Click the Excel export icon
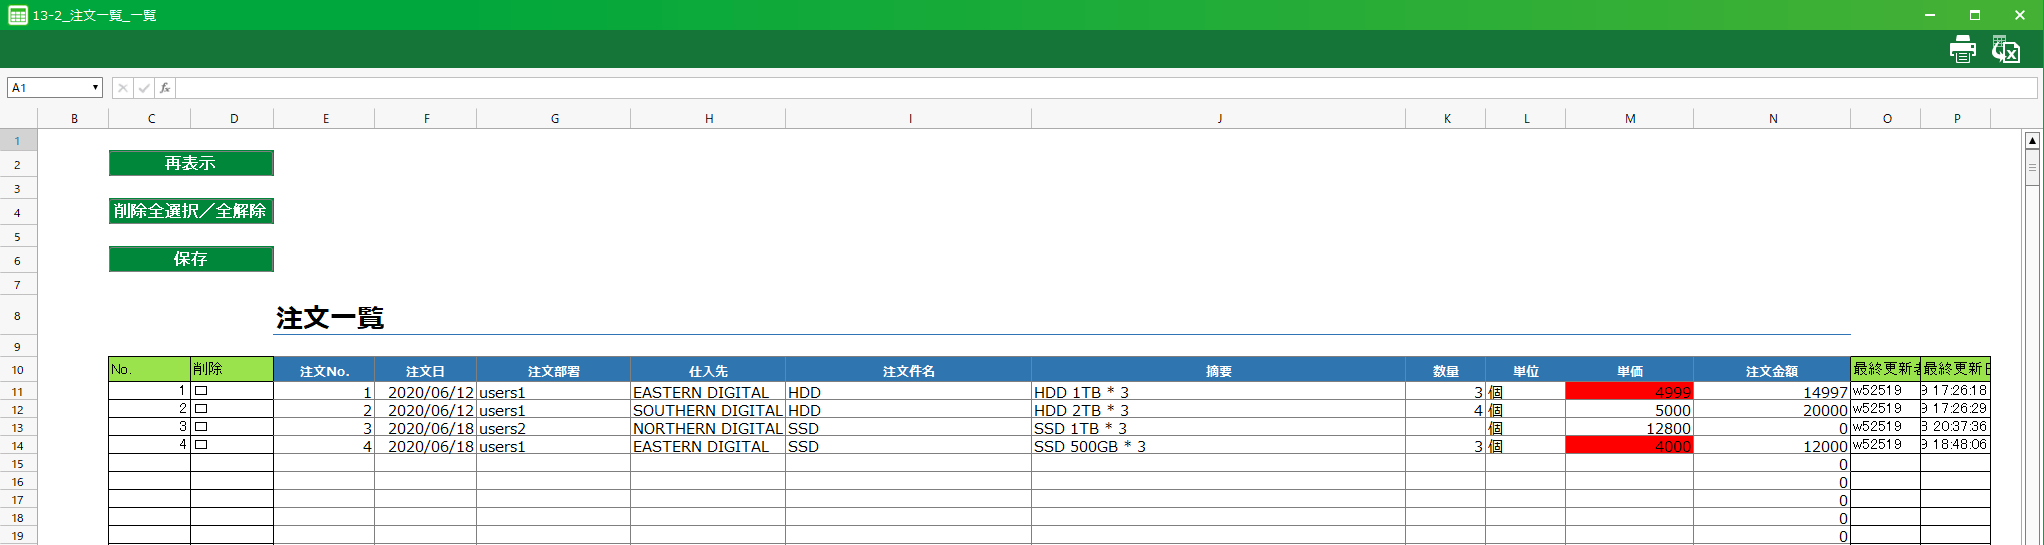The height and width of the screenshot is (545, 2044). click(2005, 49)
